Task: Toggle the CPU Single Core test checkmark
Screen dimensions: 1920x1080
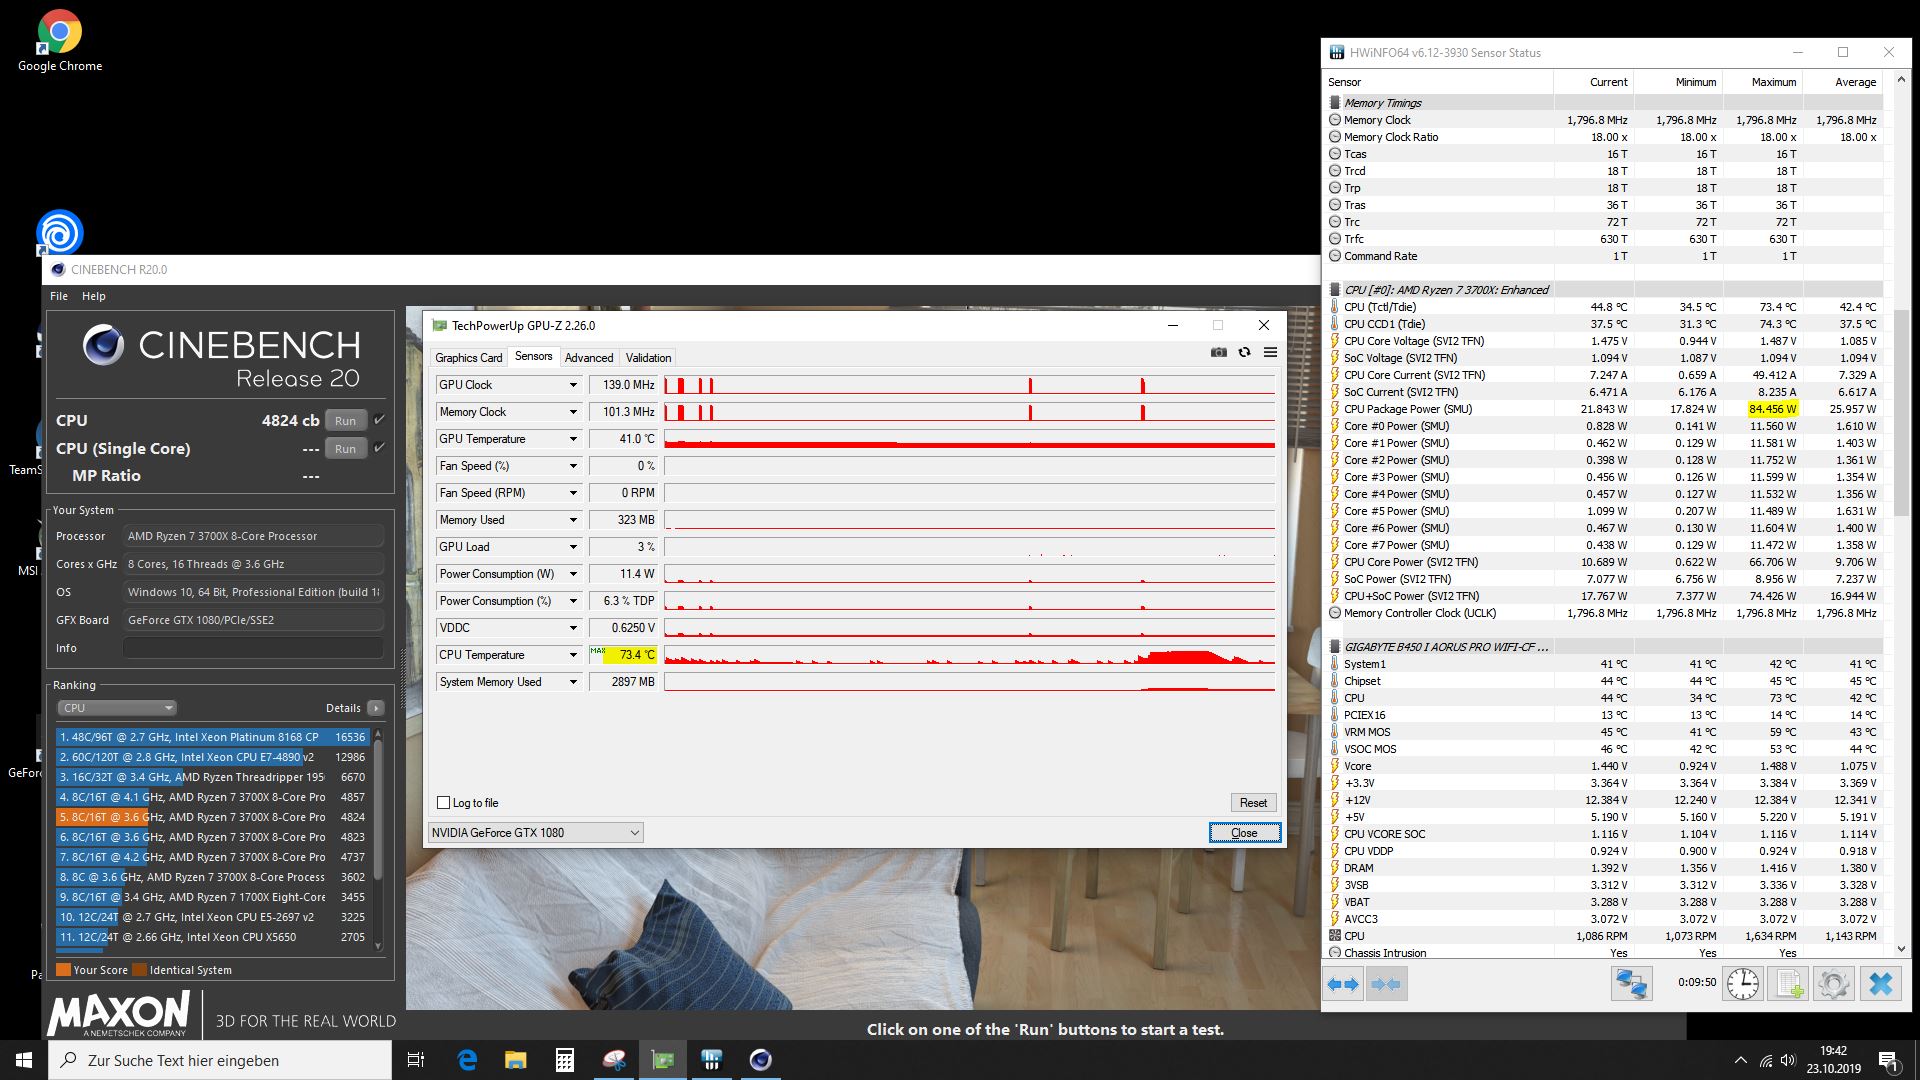Action: click(379, 448)
